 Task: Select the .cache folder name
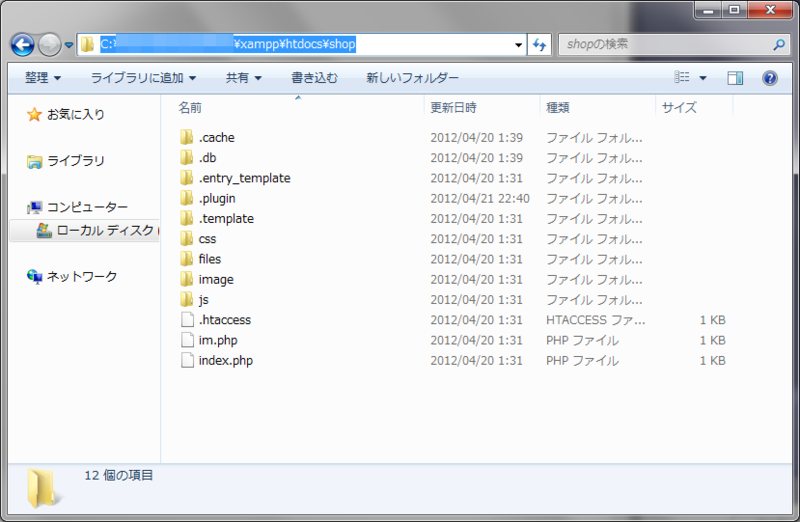[217, 138]
